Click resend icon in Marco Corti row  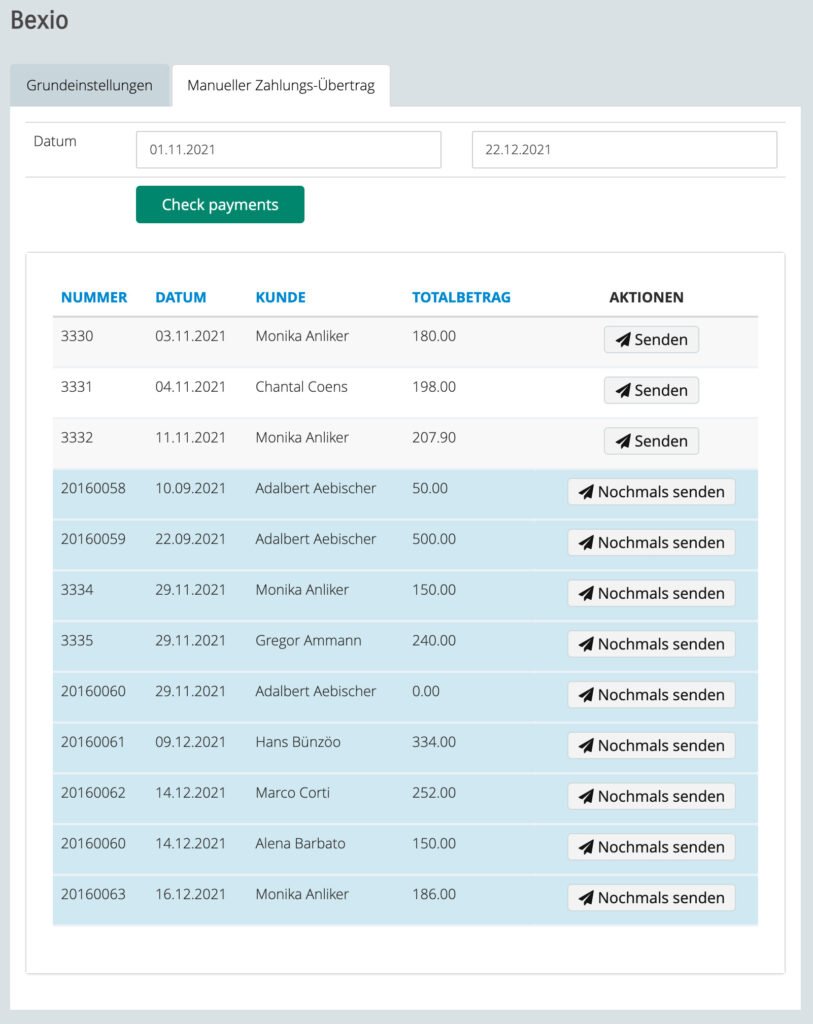pyautogui.click(x=587, y=797)
